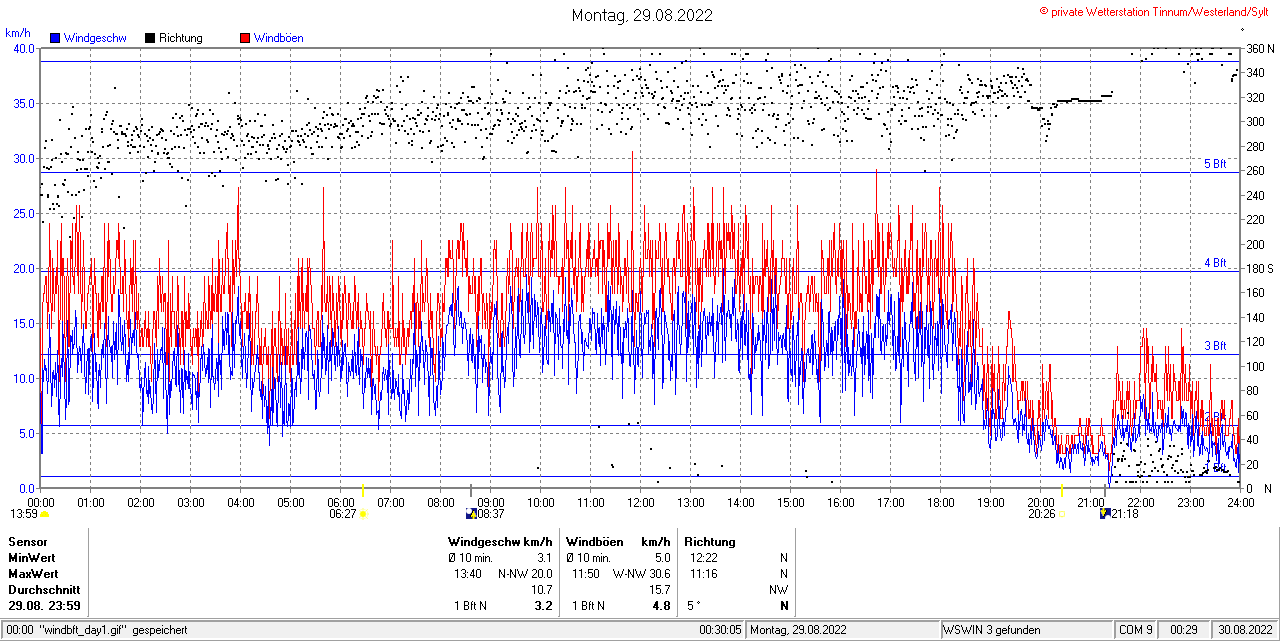Select the red Windböen legend swatch
Screen dimensions: 1280x641
point(245,38)
